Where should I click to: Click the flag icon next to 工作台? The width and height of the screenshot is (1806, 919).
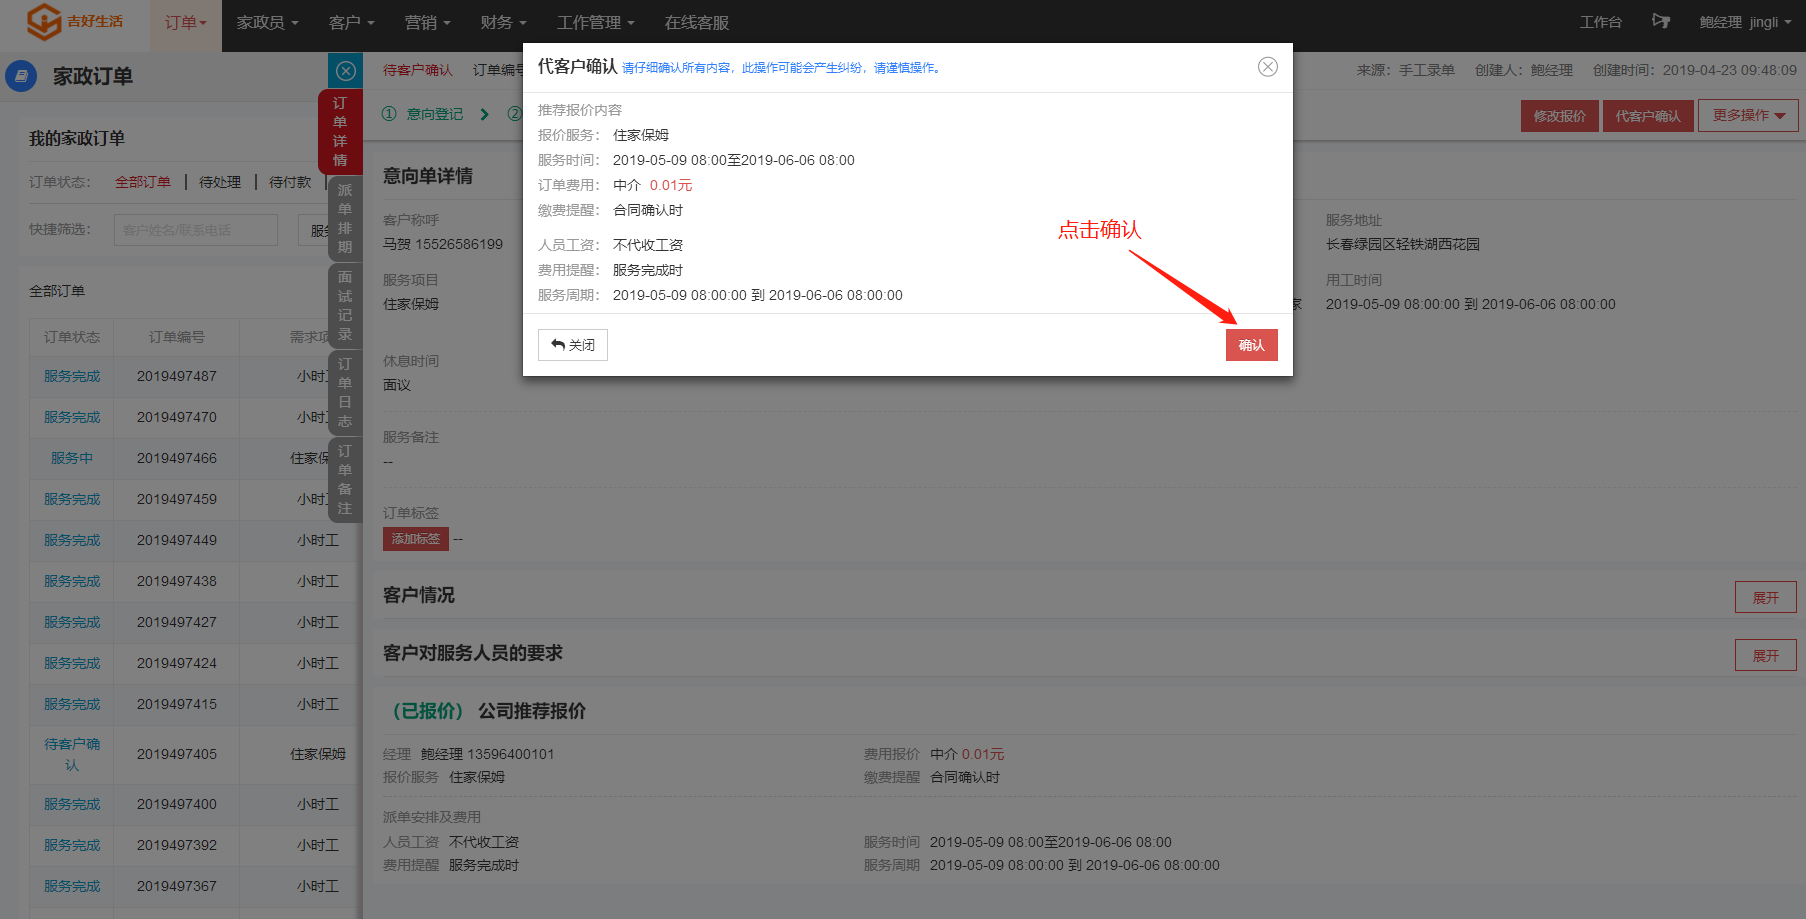pyautogui.click(x=1661, y=21)
